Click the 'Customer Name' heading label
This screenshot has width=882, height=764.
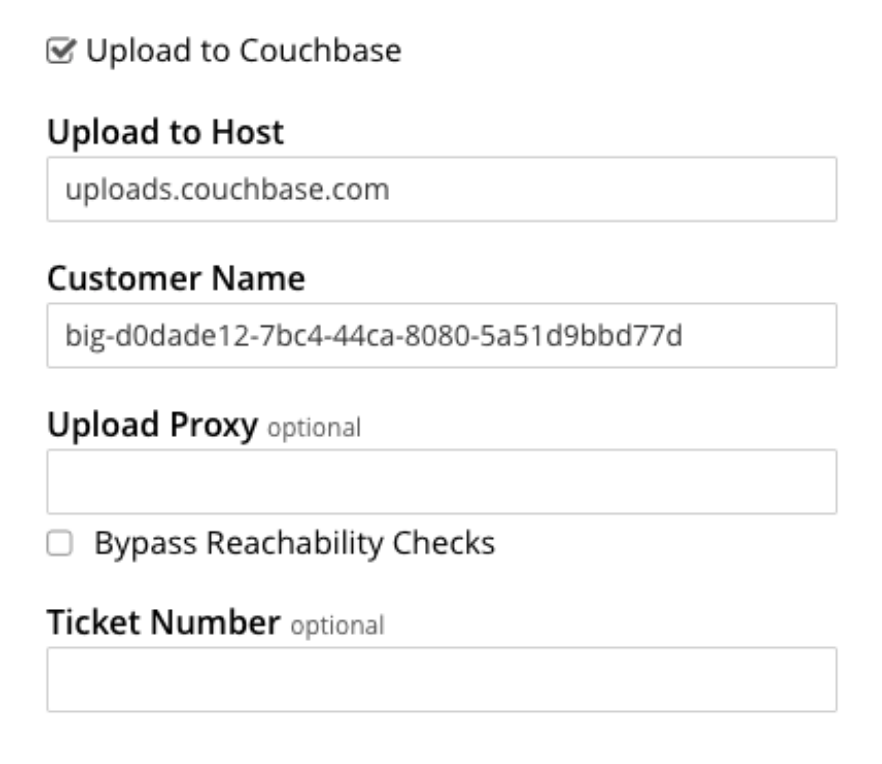point(176,279)
